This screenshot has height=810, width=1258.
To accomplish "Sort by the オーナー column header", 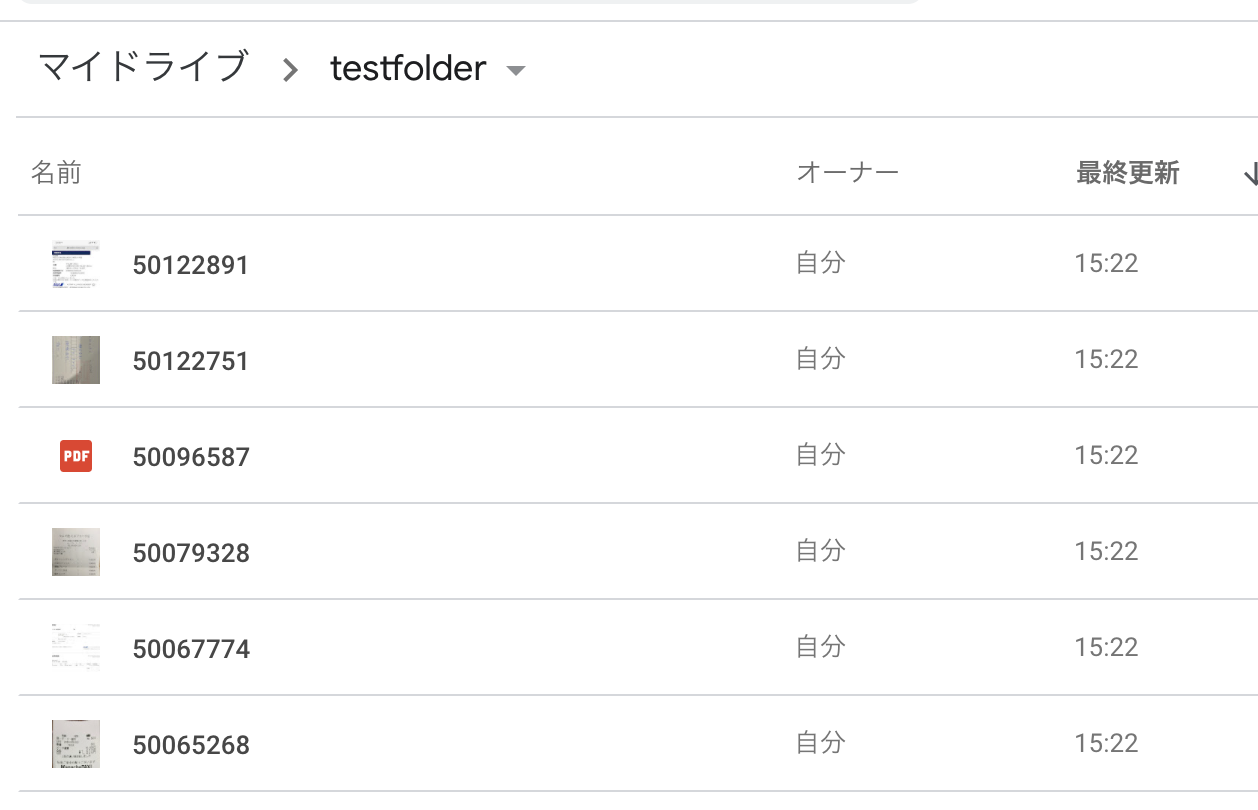I will [847, 173].
